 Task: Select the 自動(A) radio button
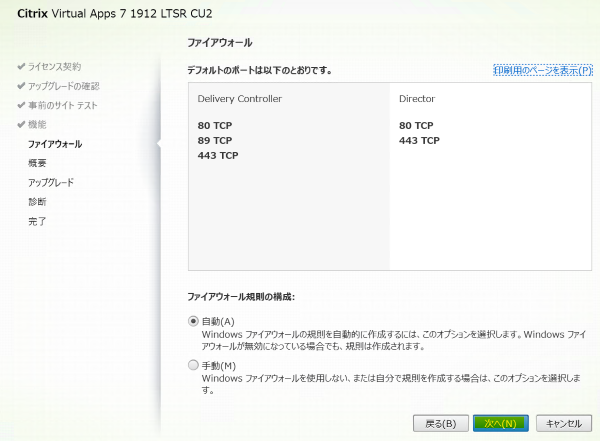(193, 321)
